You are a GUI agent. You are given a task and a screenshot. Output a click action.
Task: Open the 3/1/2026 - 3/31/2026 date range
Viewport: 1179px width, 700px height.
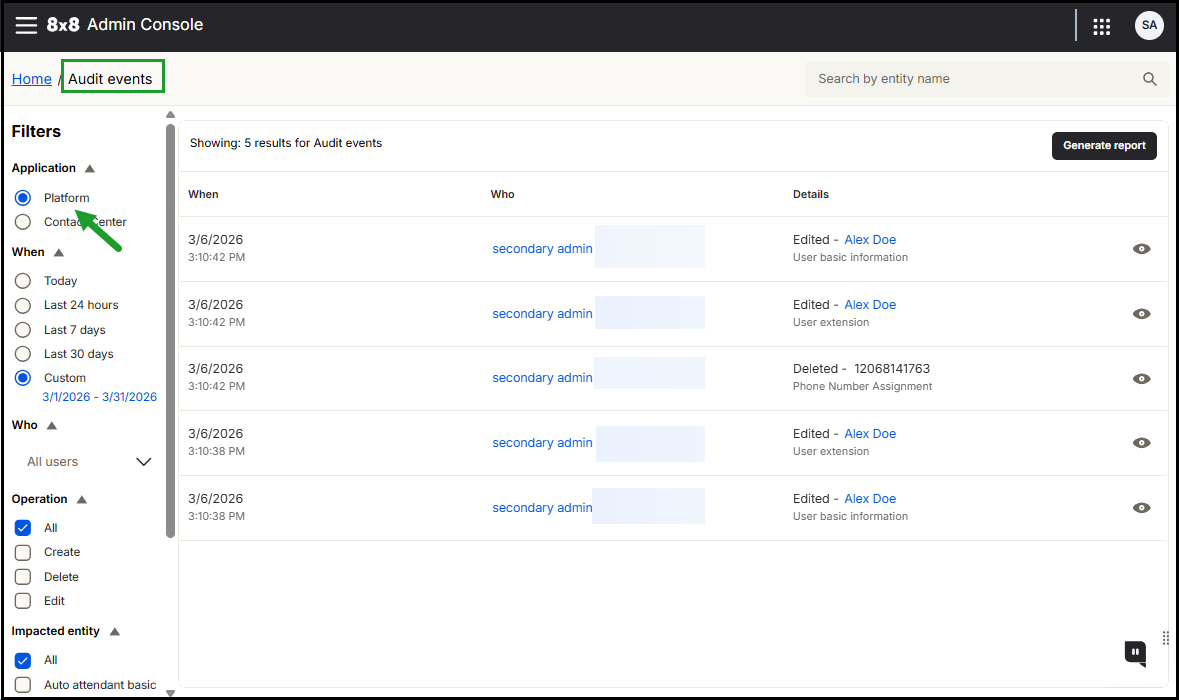[x=99, y=397]
